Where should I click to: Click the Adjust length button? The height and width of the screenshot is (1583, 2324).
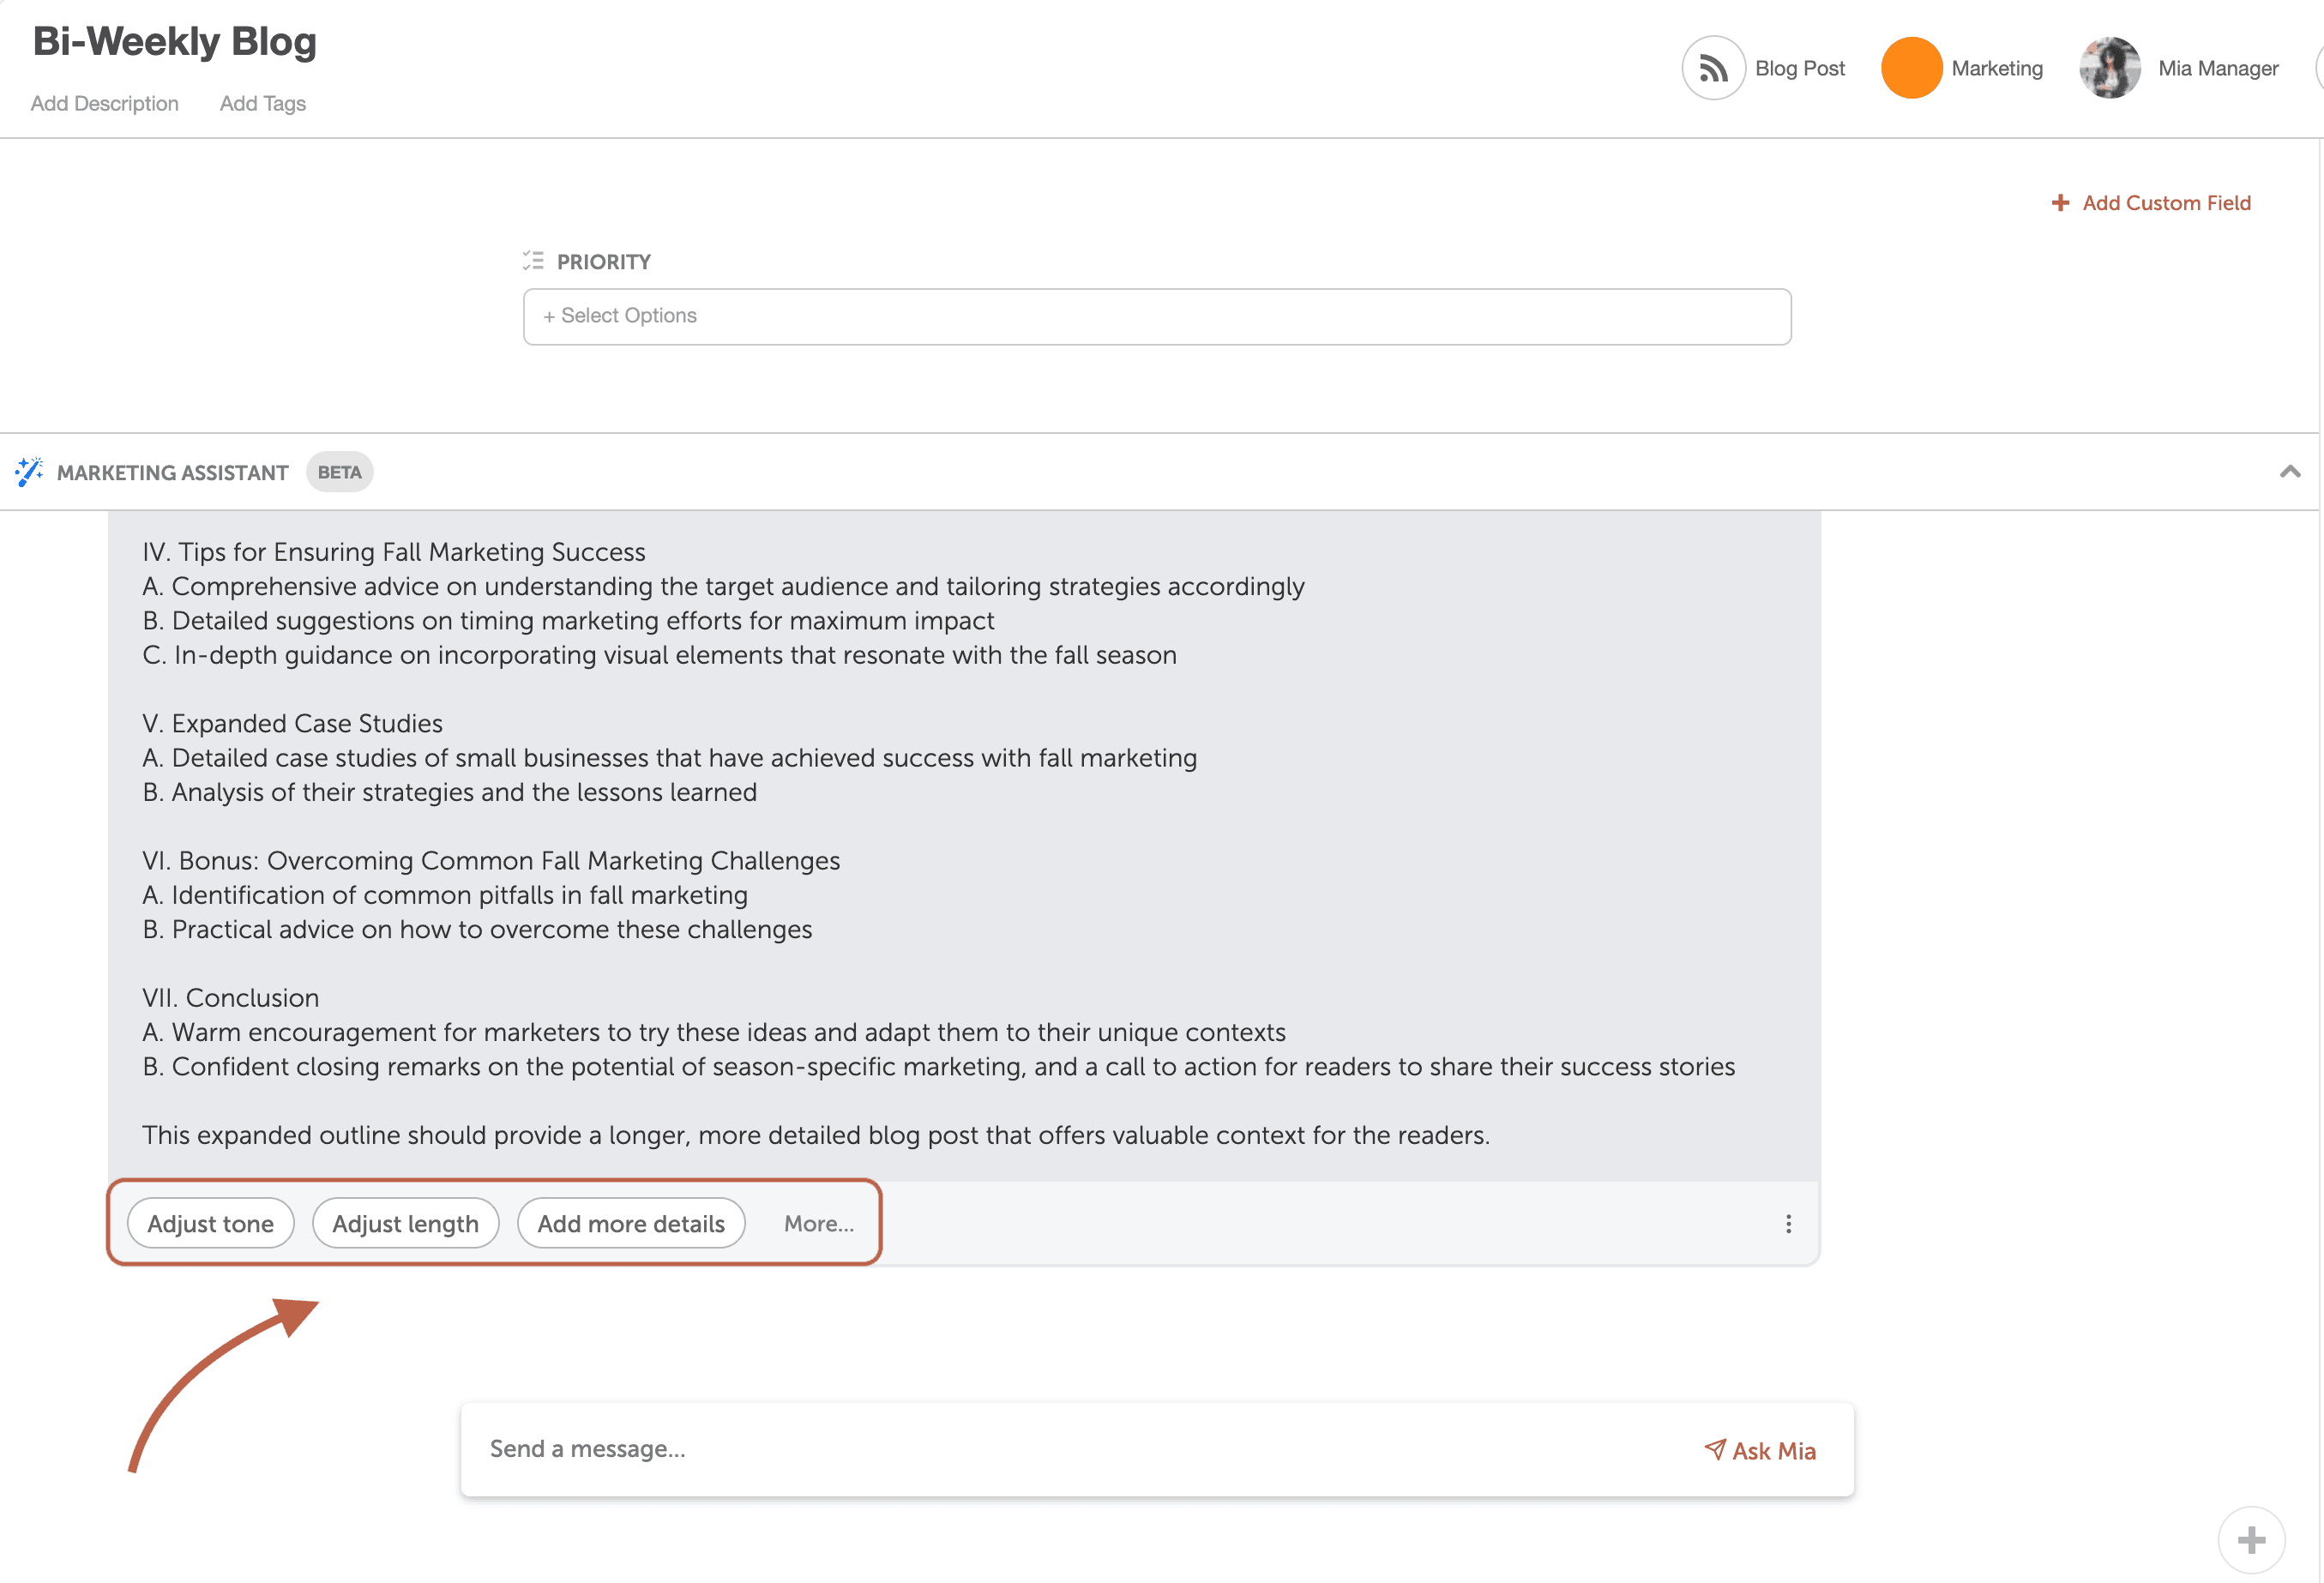point(405,1223)
